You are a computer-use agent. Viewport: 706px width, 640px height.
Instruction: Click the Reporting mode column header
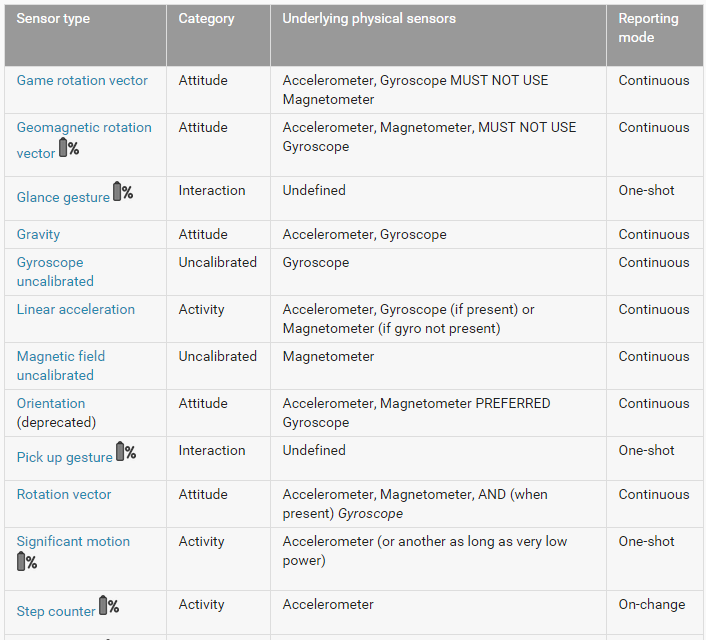click(648, 28)
